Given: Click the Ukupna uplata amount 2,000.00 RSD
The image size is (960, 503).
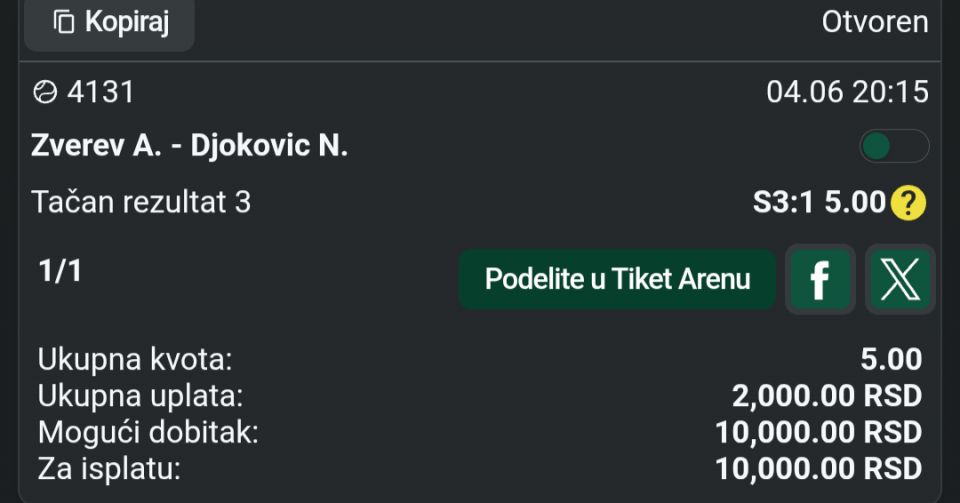Looking at the screenshot, I should pyautogui.click(x=827, y=396).
